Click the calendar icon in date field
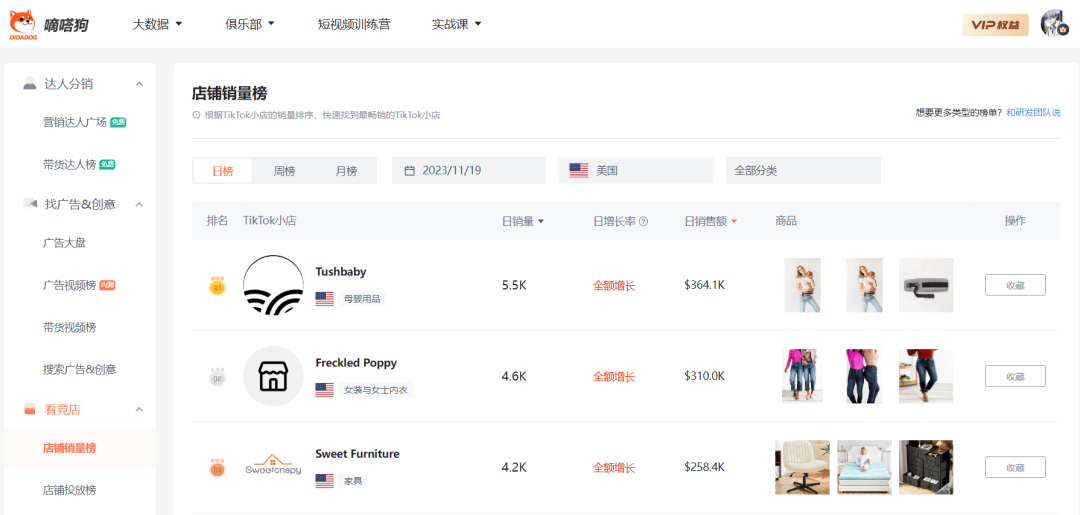Screen dimensions: 1080x515 pos(409,171)
